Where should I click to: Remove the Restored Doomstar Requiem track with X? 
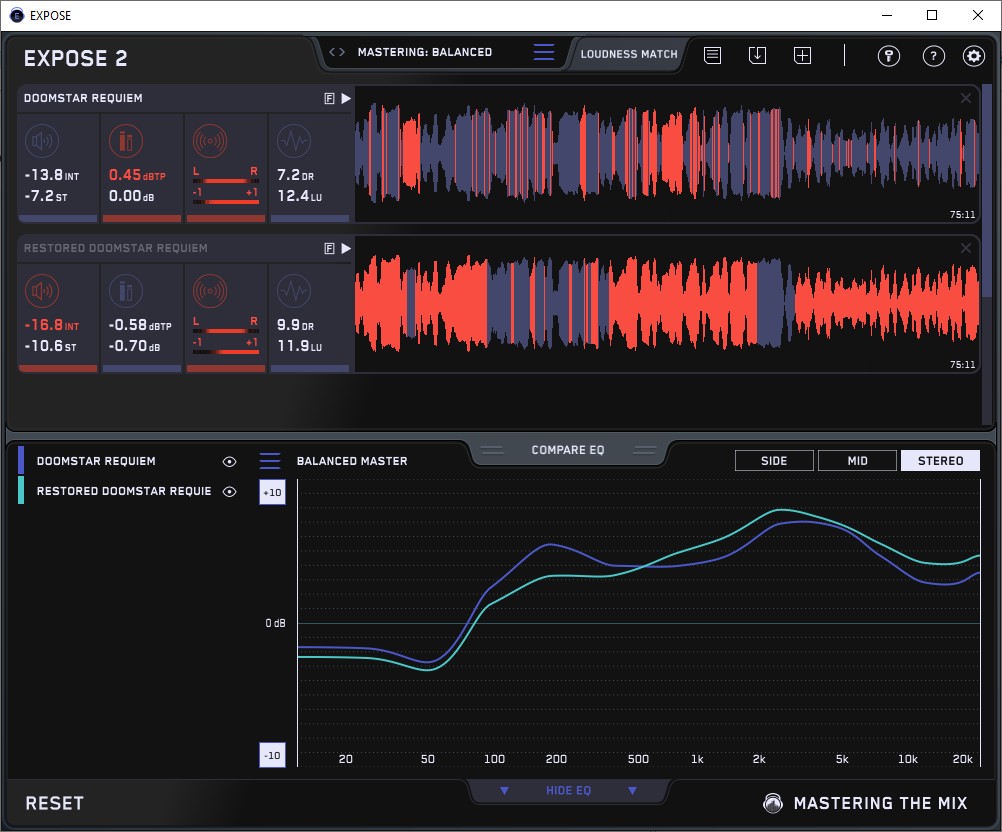966,248
